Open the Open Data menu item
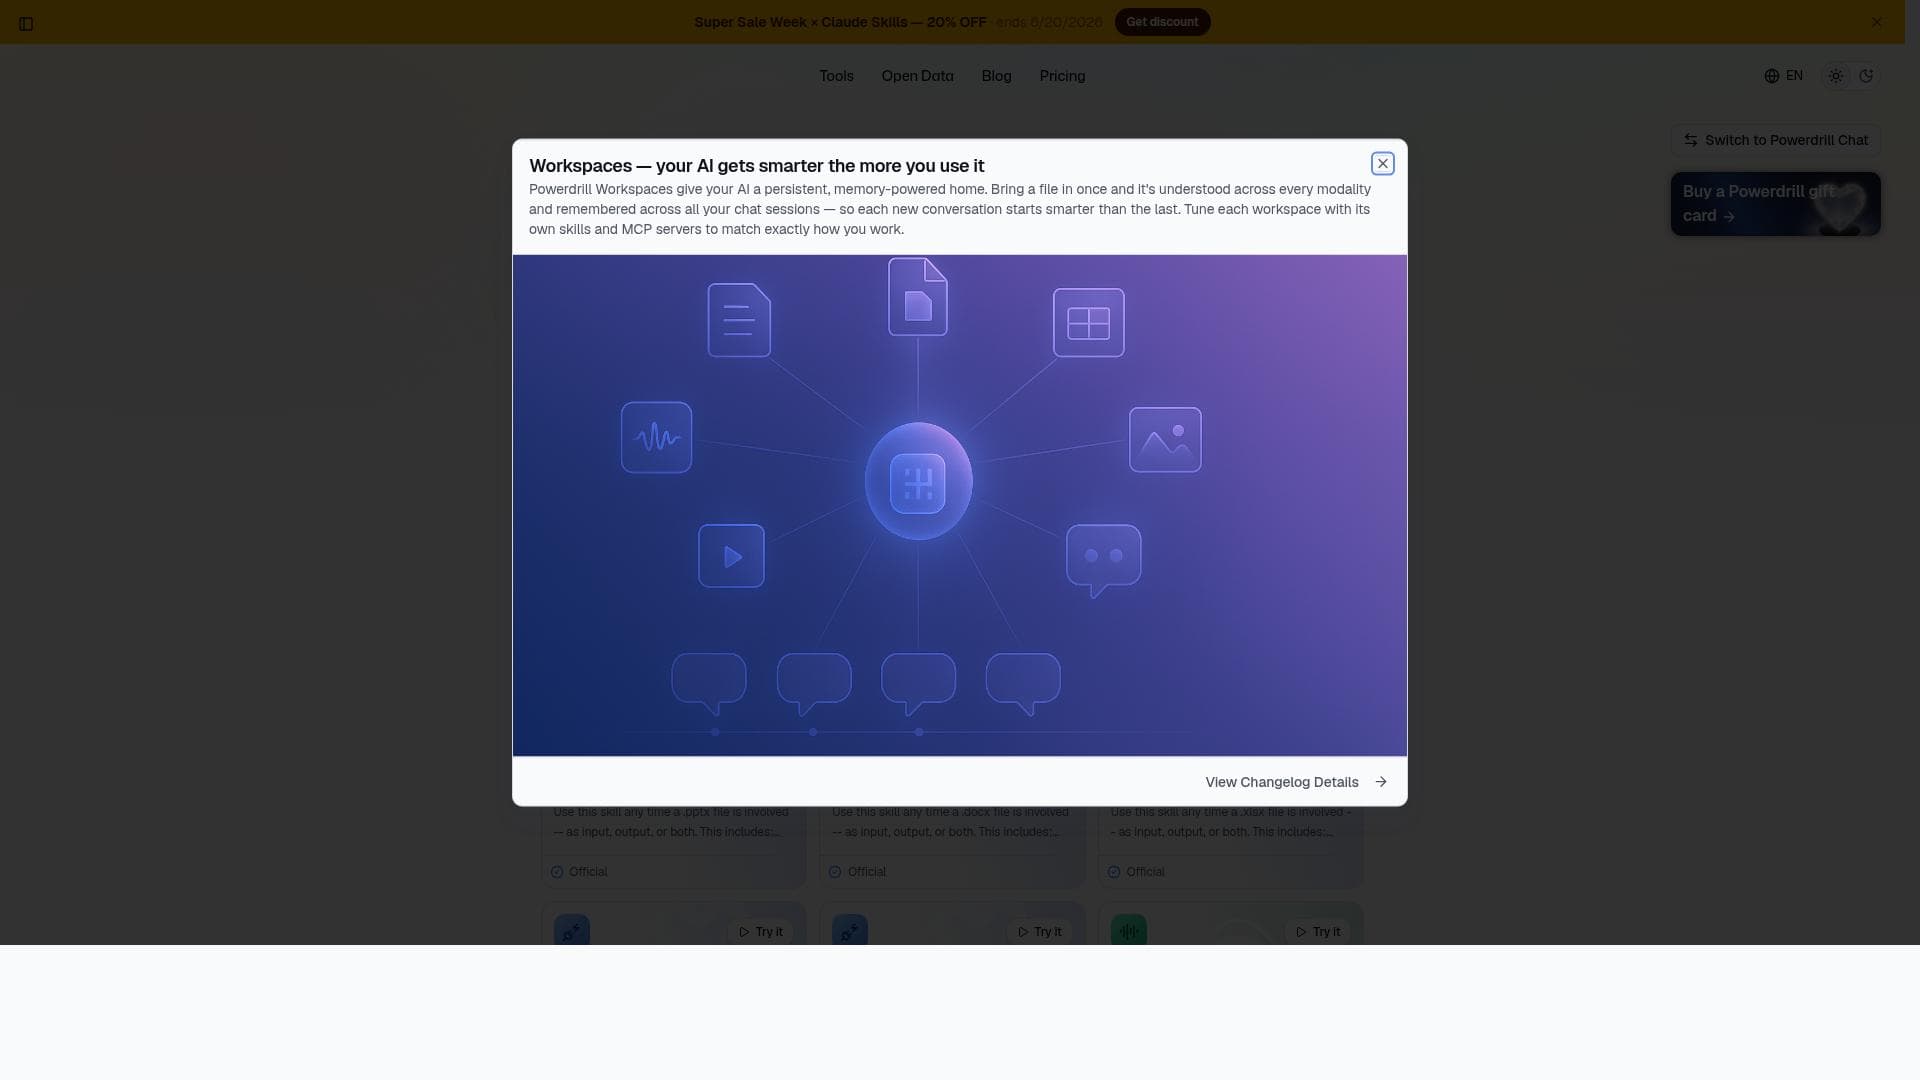Image resolution: width=1920 pixels, height=1080 pixels. [x=917, y=76]
